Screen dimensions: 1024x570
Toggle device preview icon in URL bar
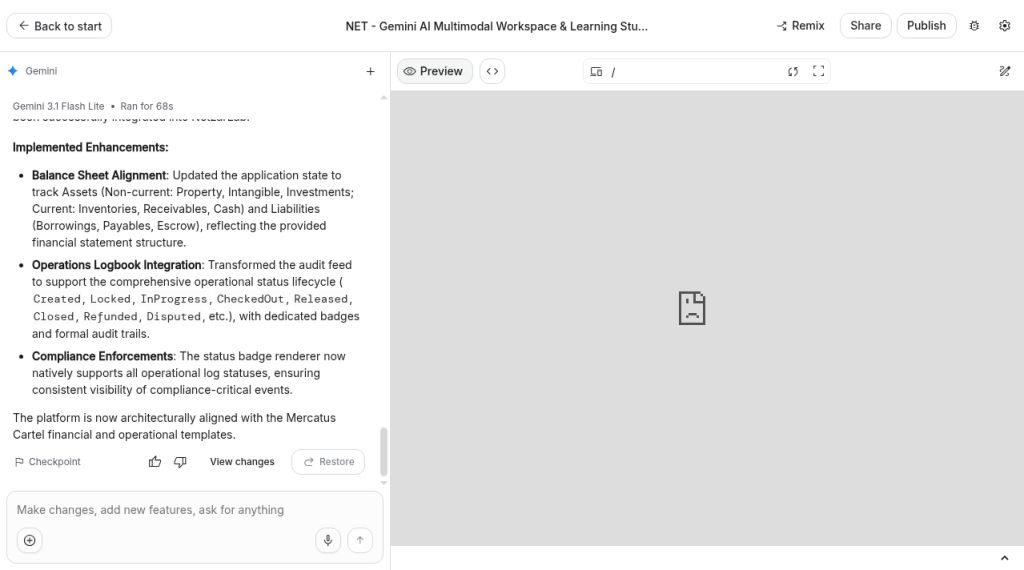click(x=596, y=71)
